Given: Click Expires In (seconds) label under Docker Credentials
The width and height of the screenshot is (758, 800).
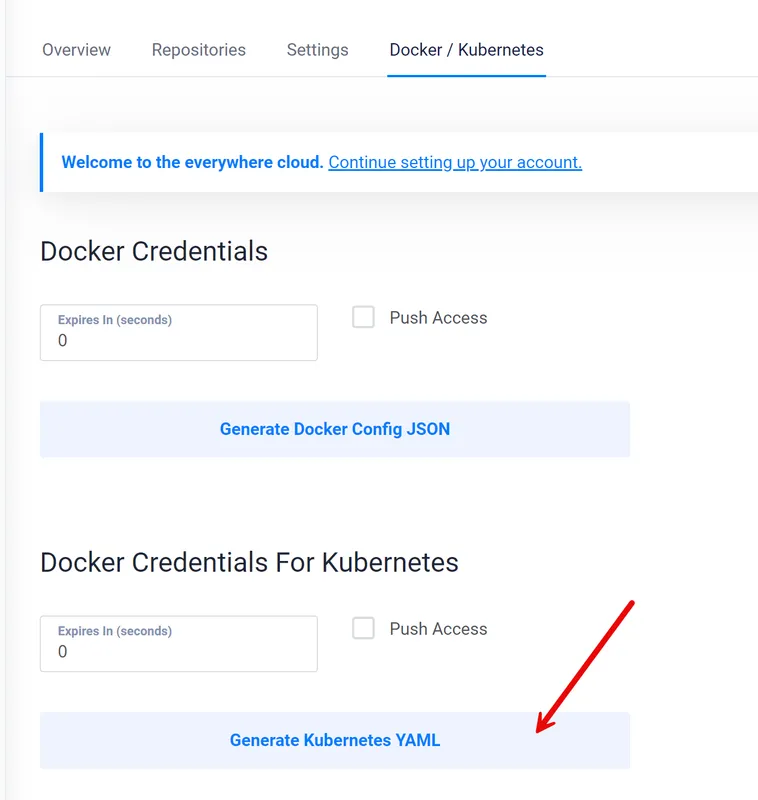Looking at the screenshot, I should click(x=115, y=320).
